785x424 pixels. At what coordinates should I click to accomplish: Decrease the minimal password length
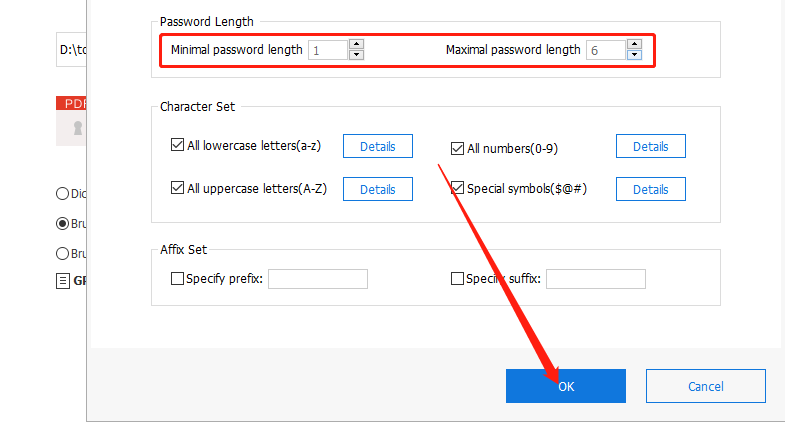click(x=357, y=54)
